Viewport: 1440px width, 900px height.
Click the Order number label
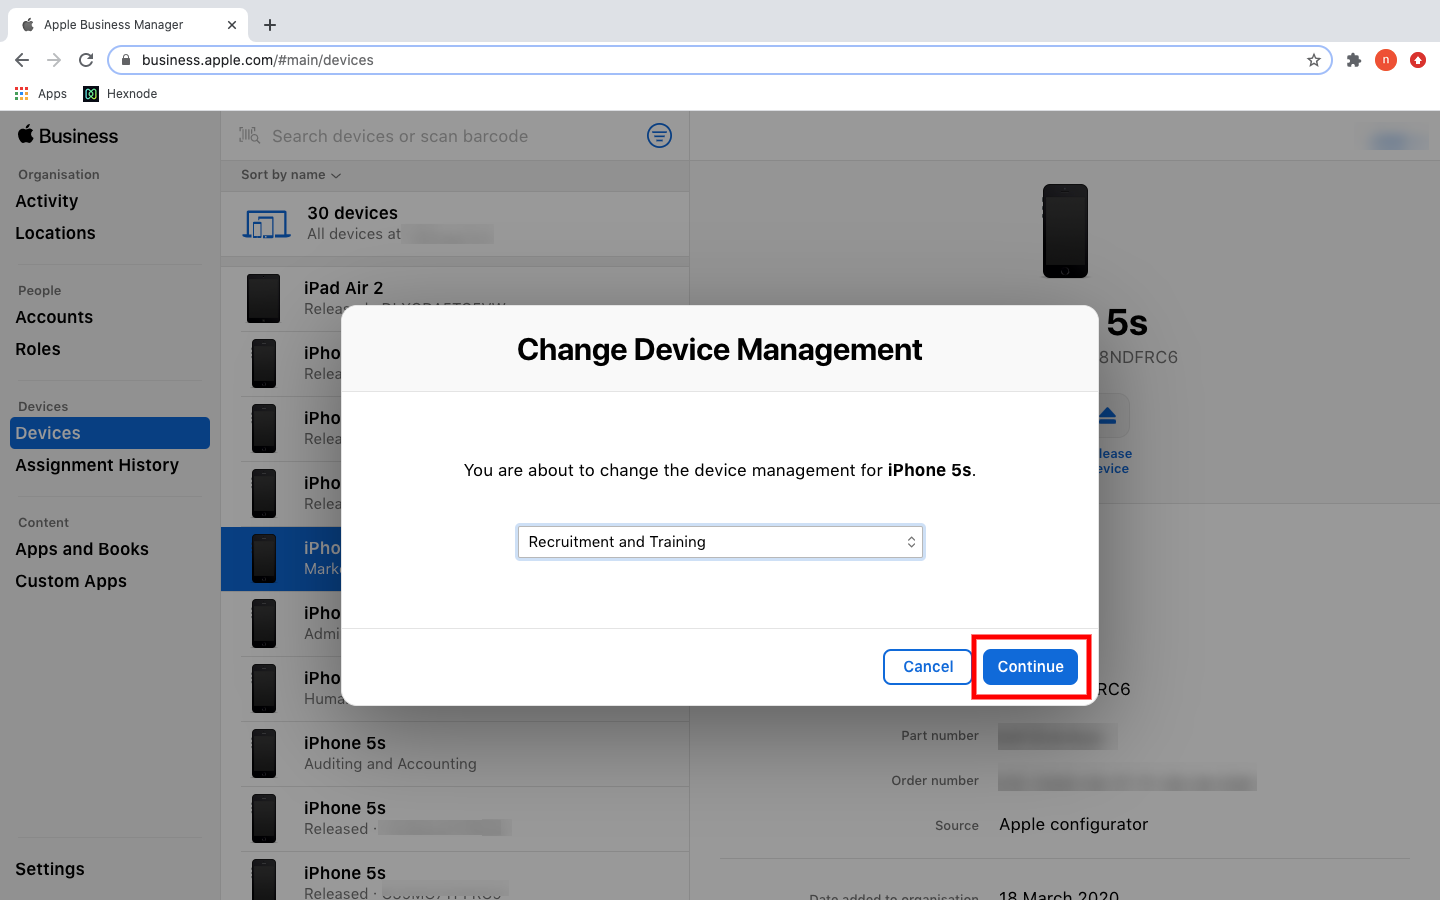[935, 781]
